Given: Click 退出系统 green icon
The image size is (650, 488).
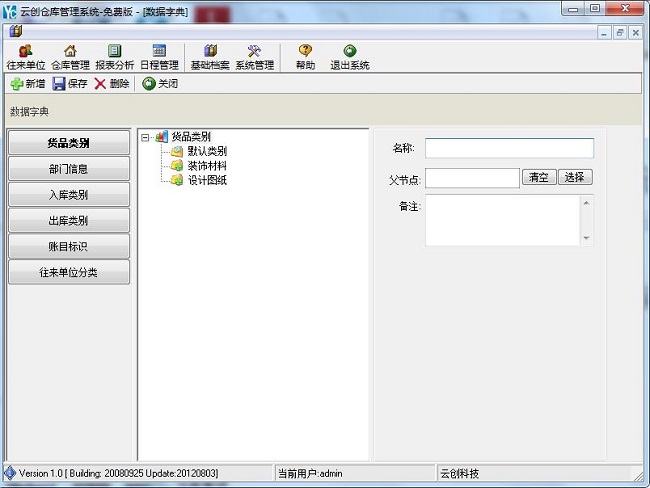Looking at the screenshot, I should coord(350,51).
